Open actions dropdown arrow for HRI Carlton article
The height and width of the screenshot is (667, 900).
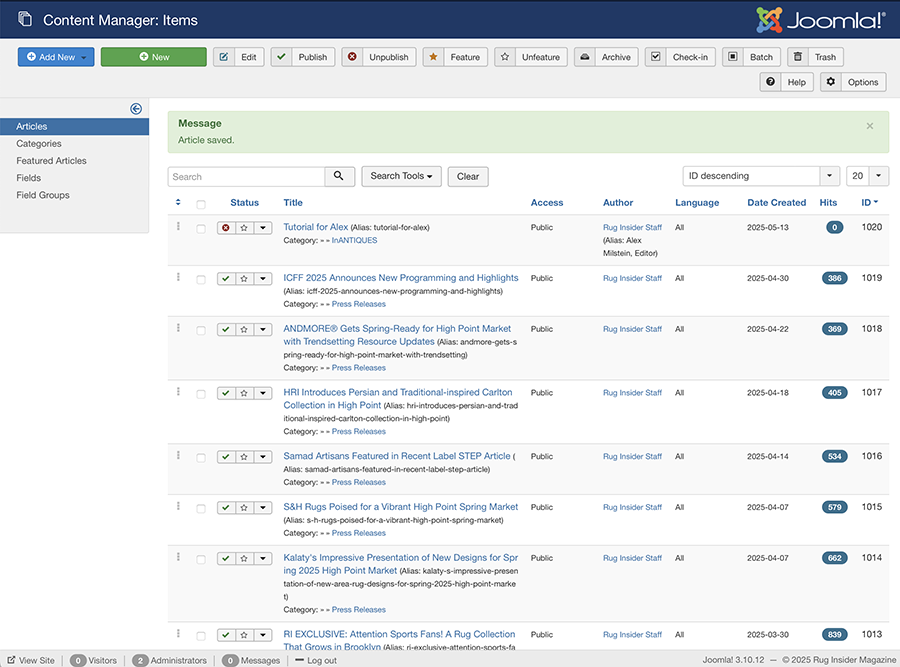pyautogui.click(x=263, y=394)
